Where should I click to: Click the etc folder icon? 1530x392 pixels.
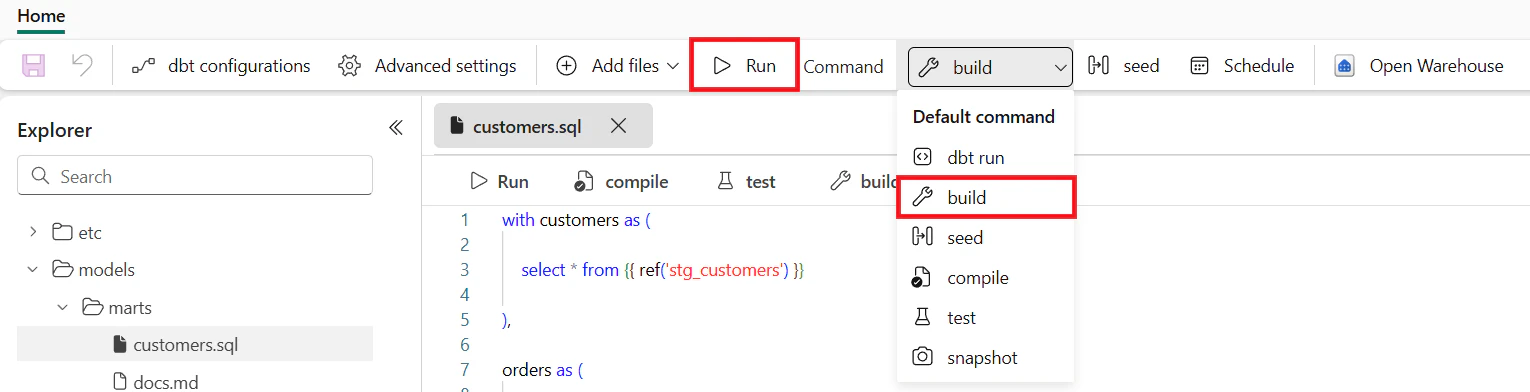(x=62, y=232)
